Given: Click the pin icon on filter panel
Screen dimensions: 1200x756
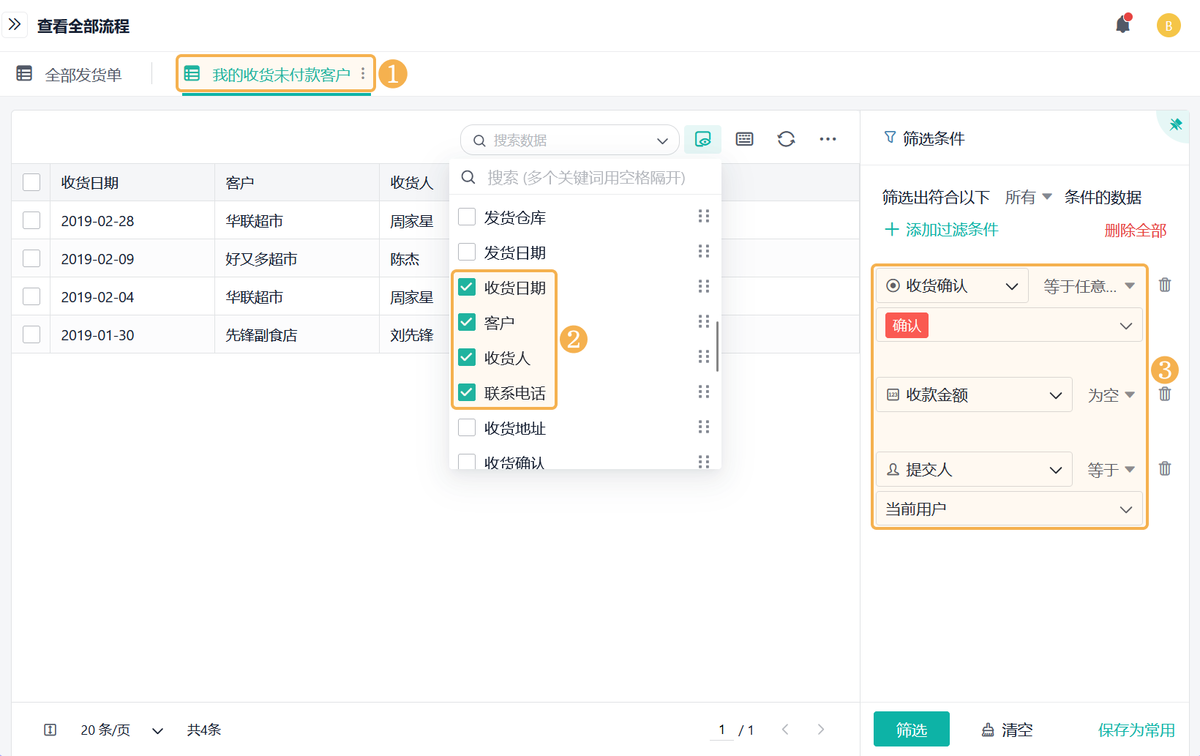Looking at the screenshot, I should pos(1175,124).
